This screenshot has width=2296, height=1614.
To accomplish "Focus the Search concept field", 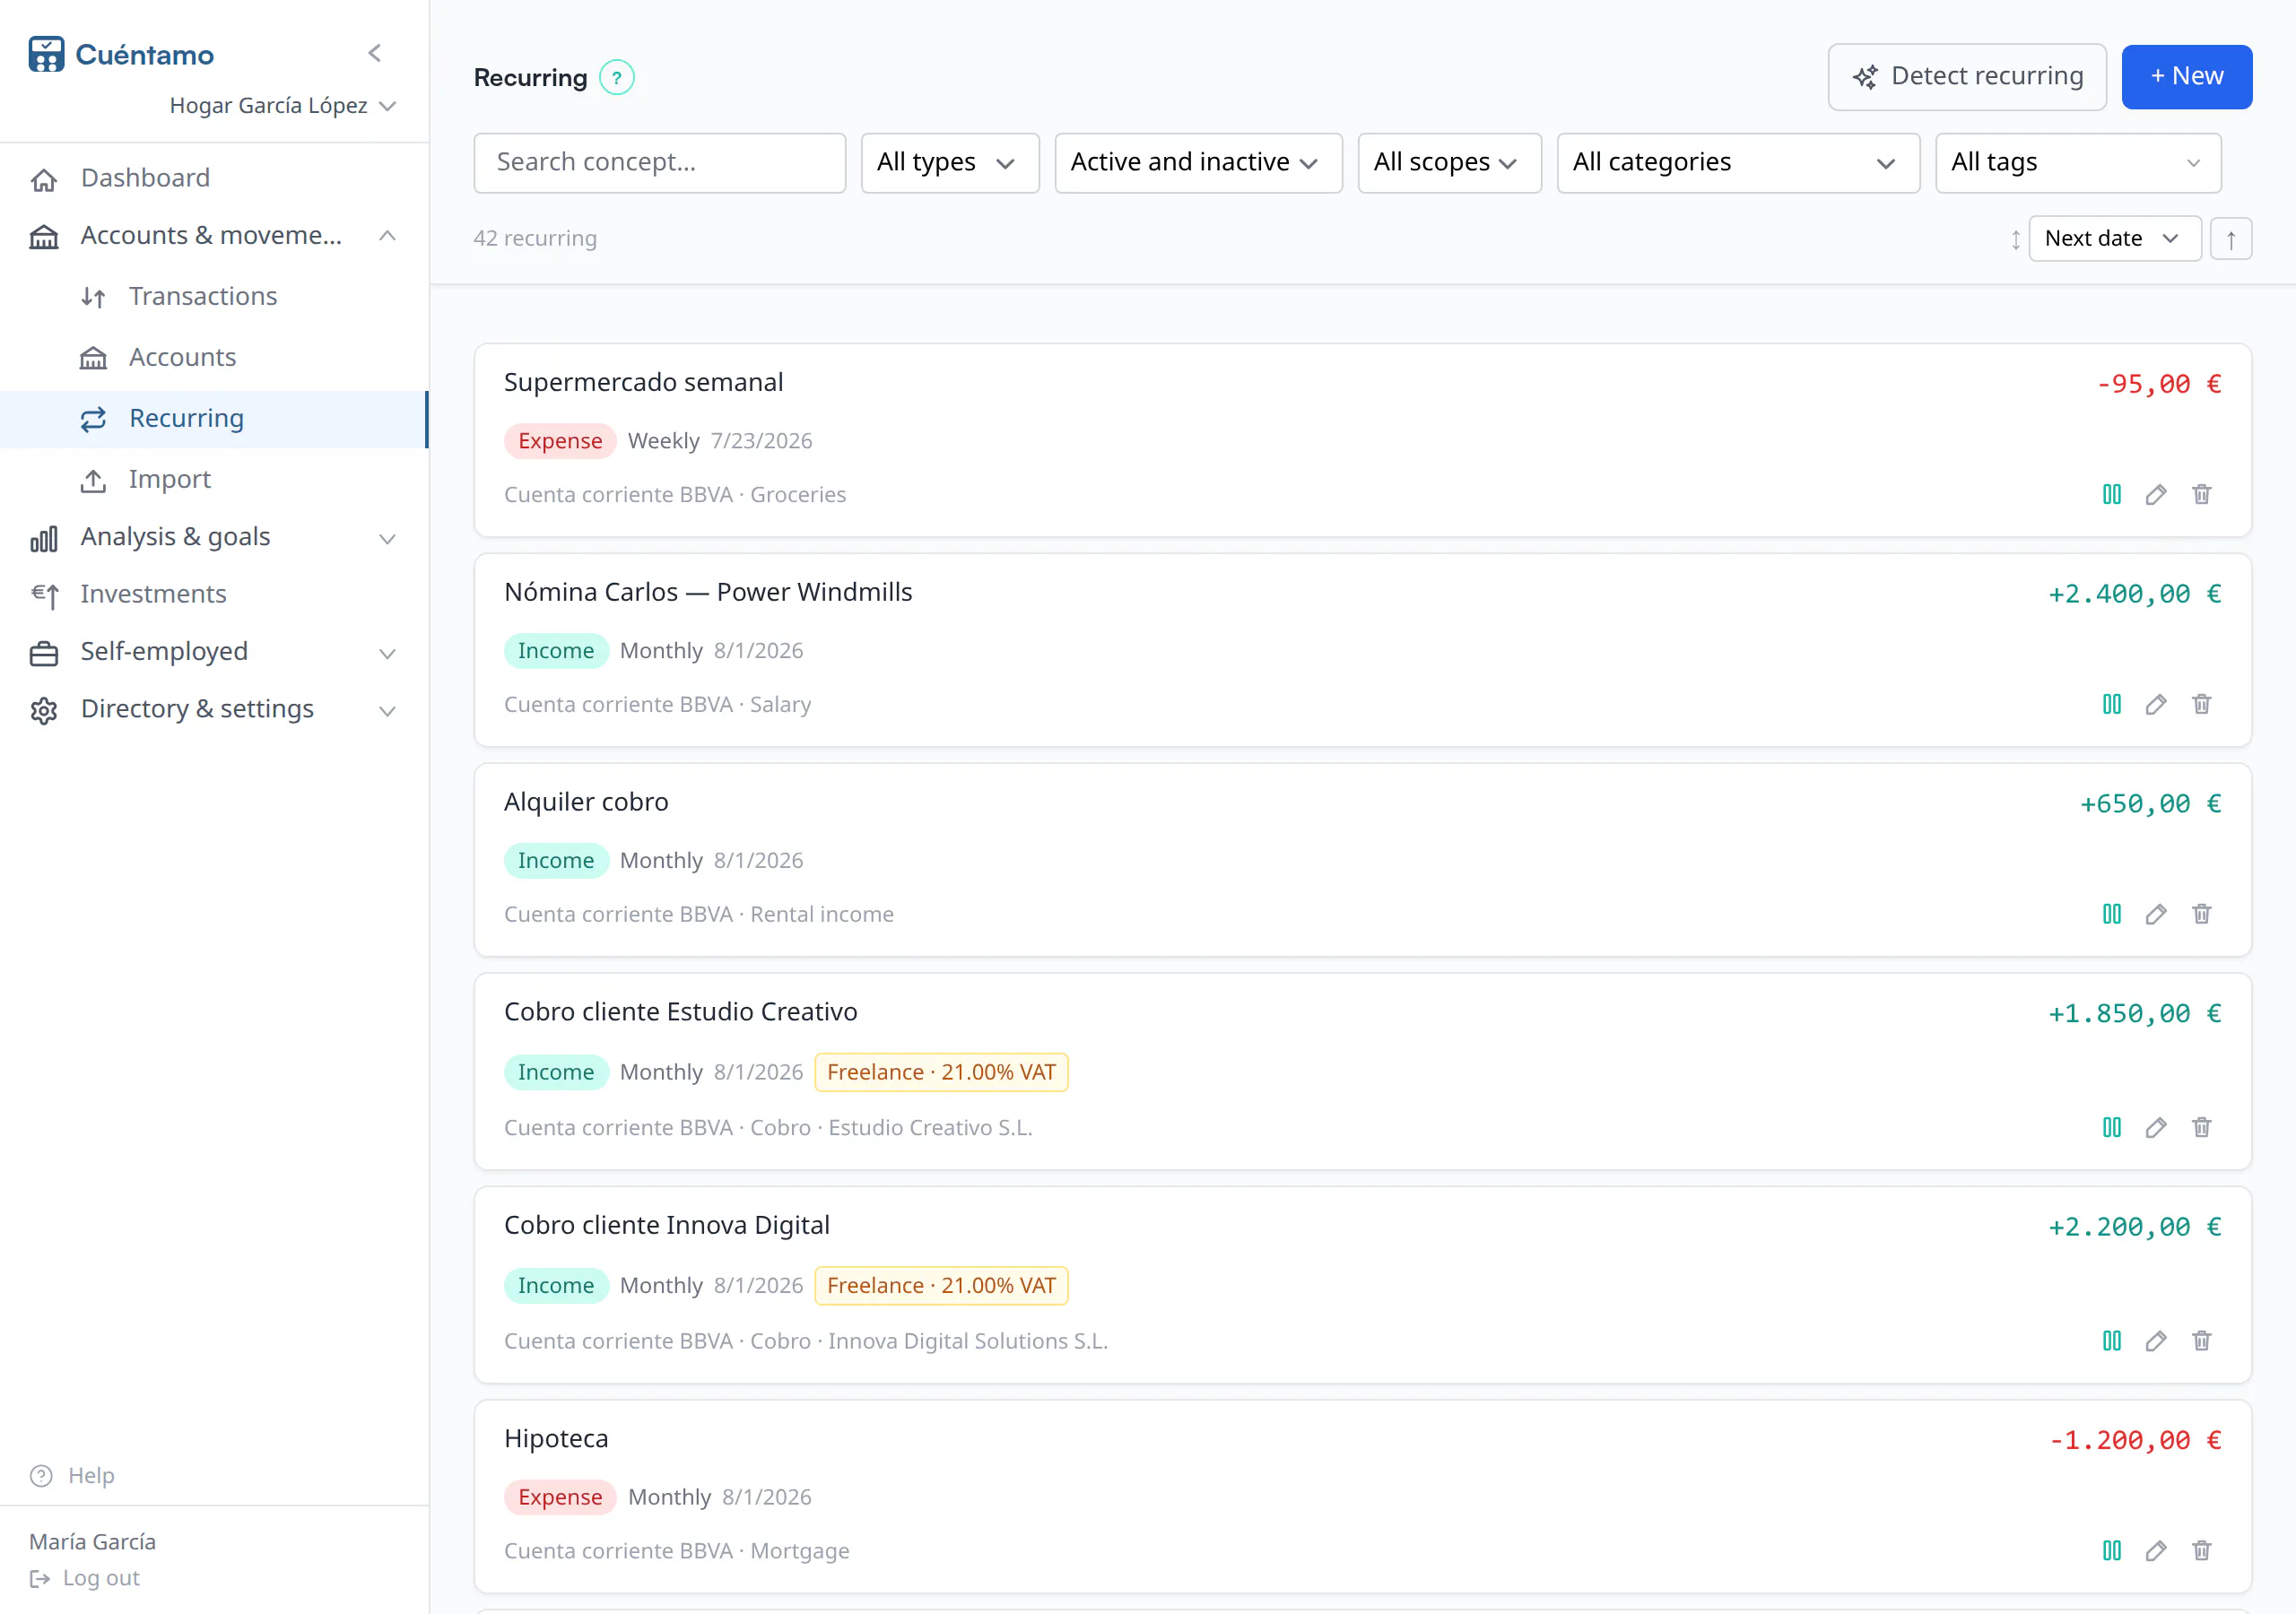I will point(659,162).
